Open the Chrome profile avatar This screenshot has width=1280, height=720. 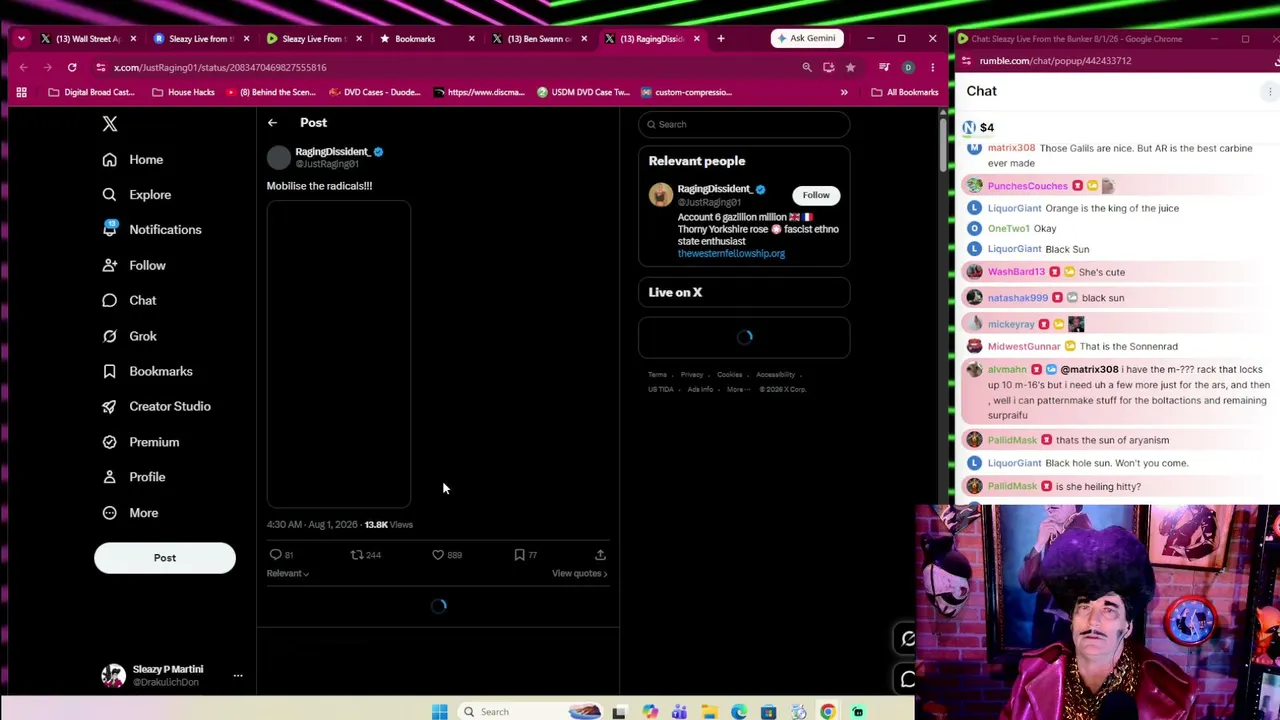(908, 68)
